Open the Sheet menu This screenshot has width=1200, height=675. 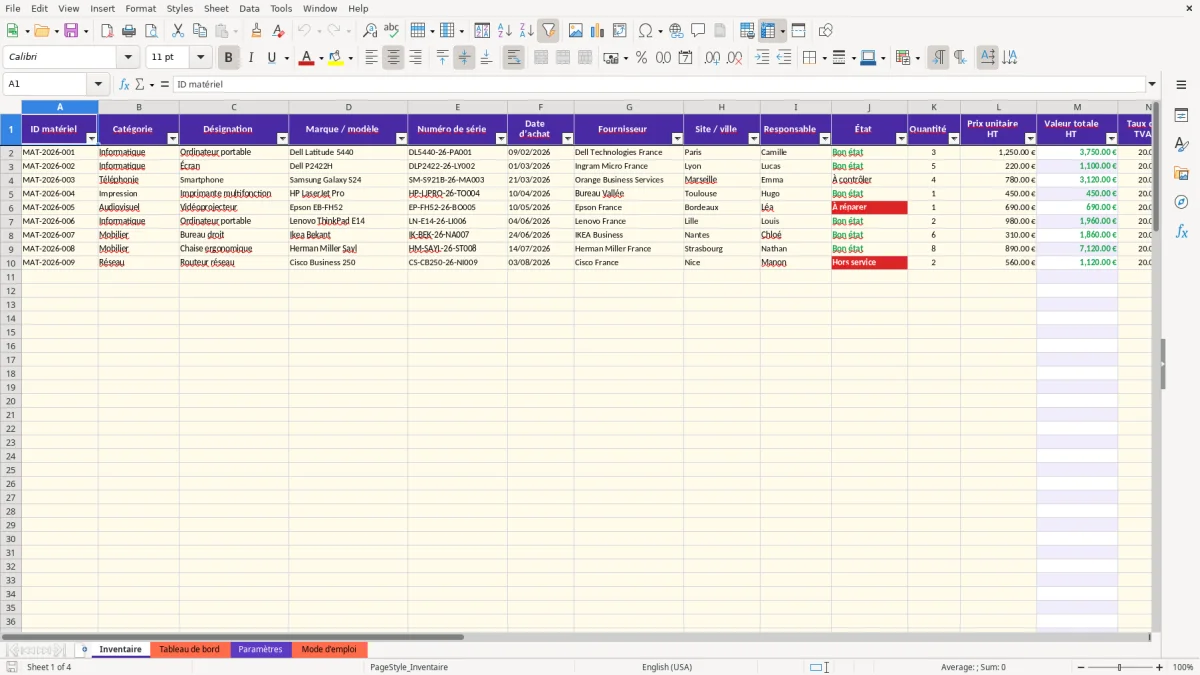216,8
